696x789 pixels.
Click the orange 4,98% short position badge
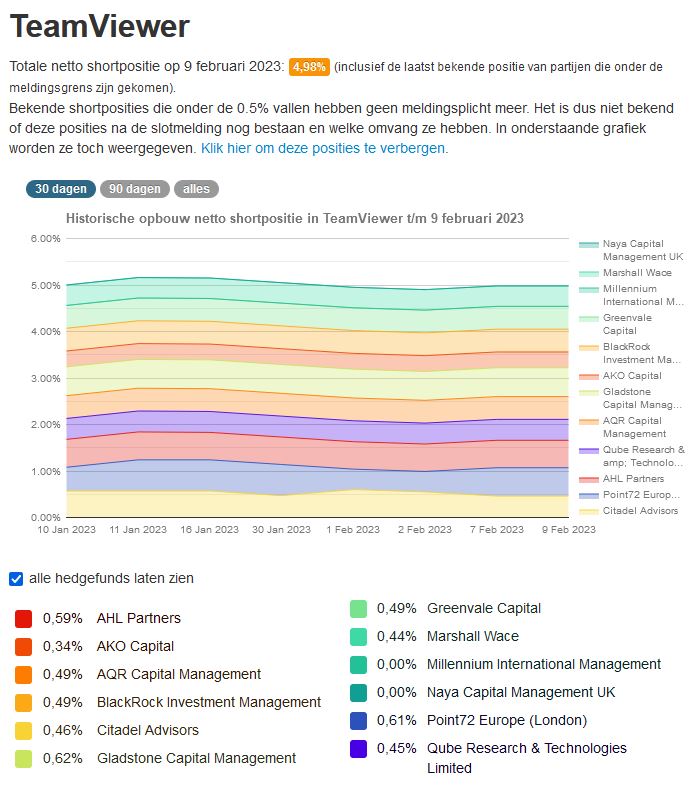308,67
